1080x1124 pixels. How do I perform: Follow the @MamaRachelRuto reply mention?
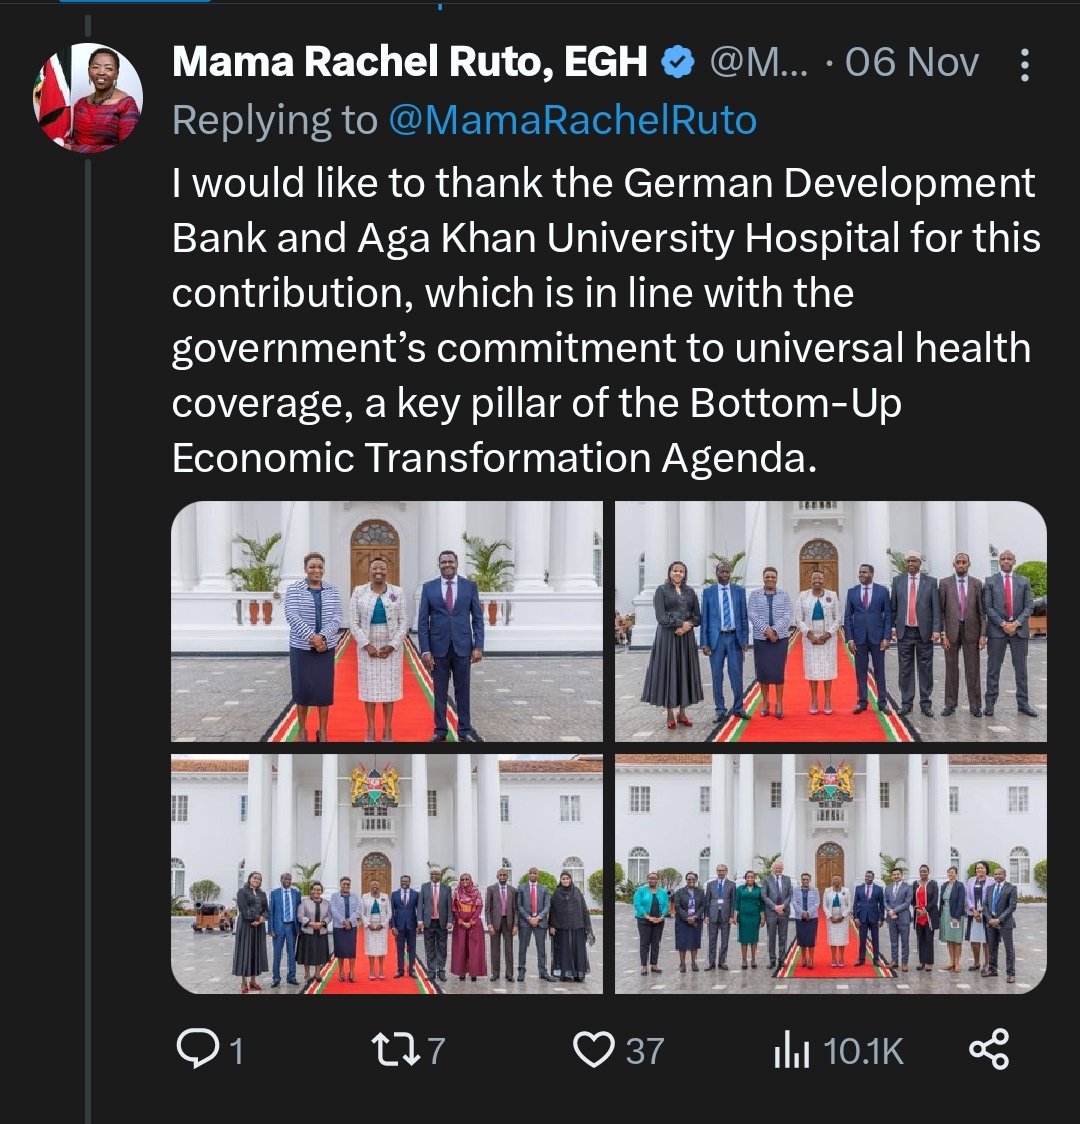(x=572, y=120)
